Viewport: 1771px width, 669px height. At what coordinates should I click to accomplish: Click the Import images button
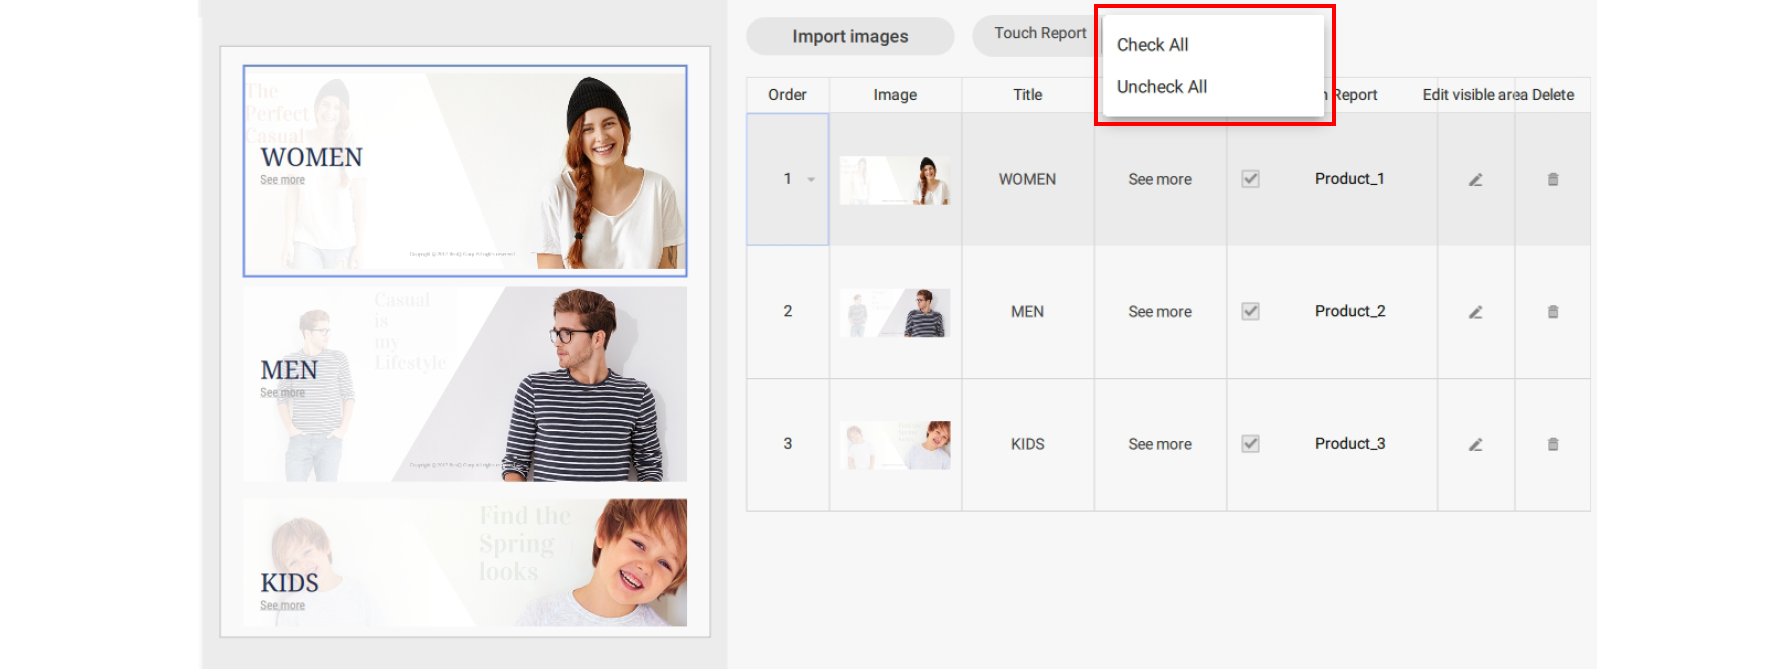click(850, 37)
